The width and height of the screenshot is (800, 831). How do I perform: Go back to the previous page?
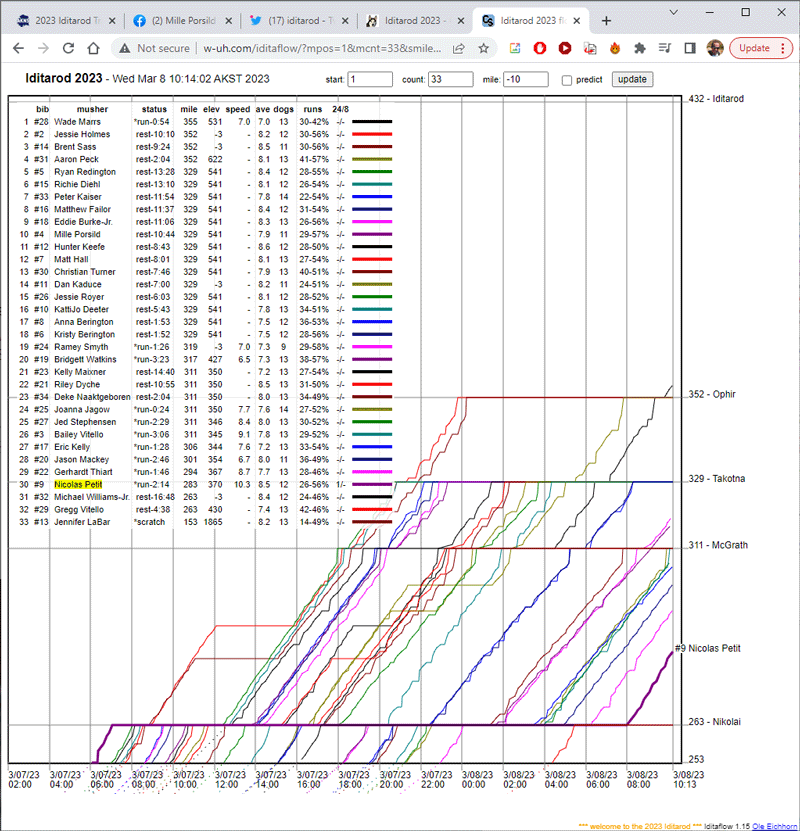(19, 48)
